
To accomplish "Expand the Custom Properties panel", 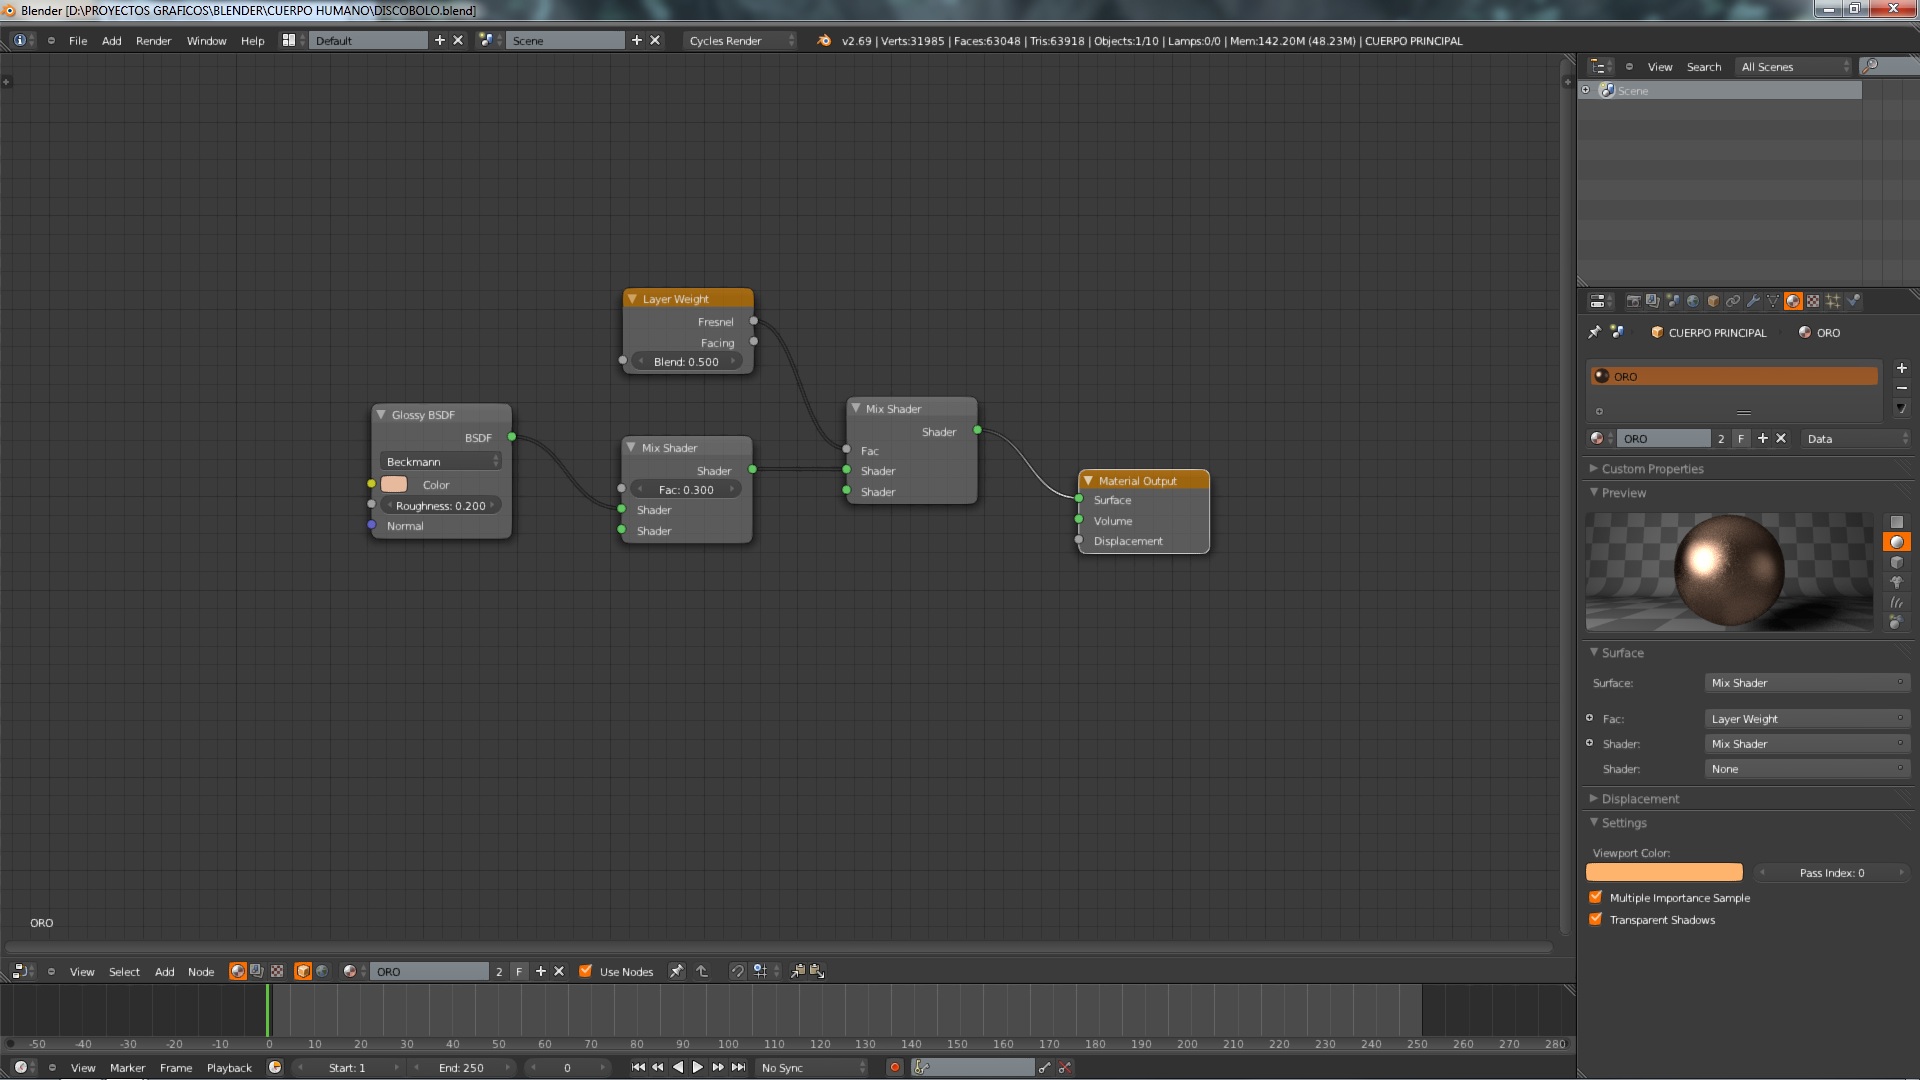I will [x=1651, y=468].
